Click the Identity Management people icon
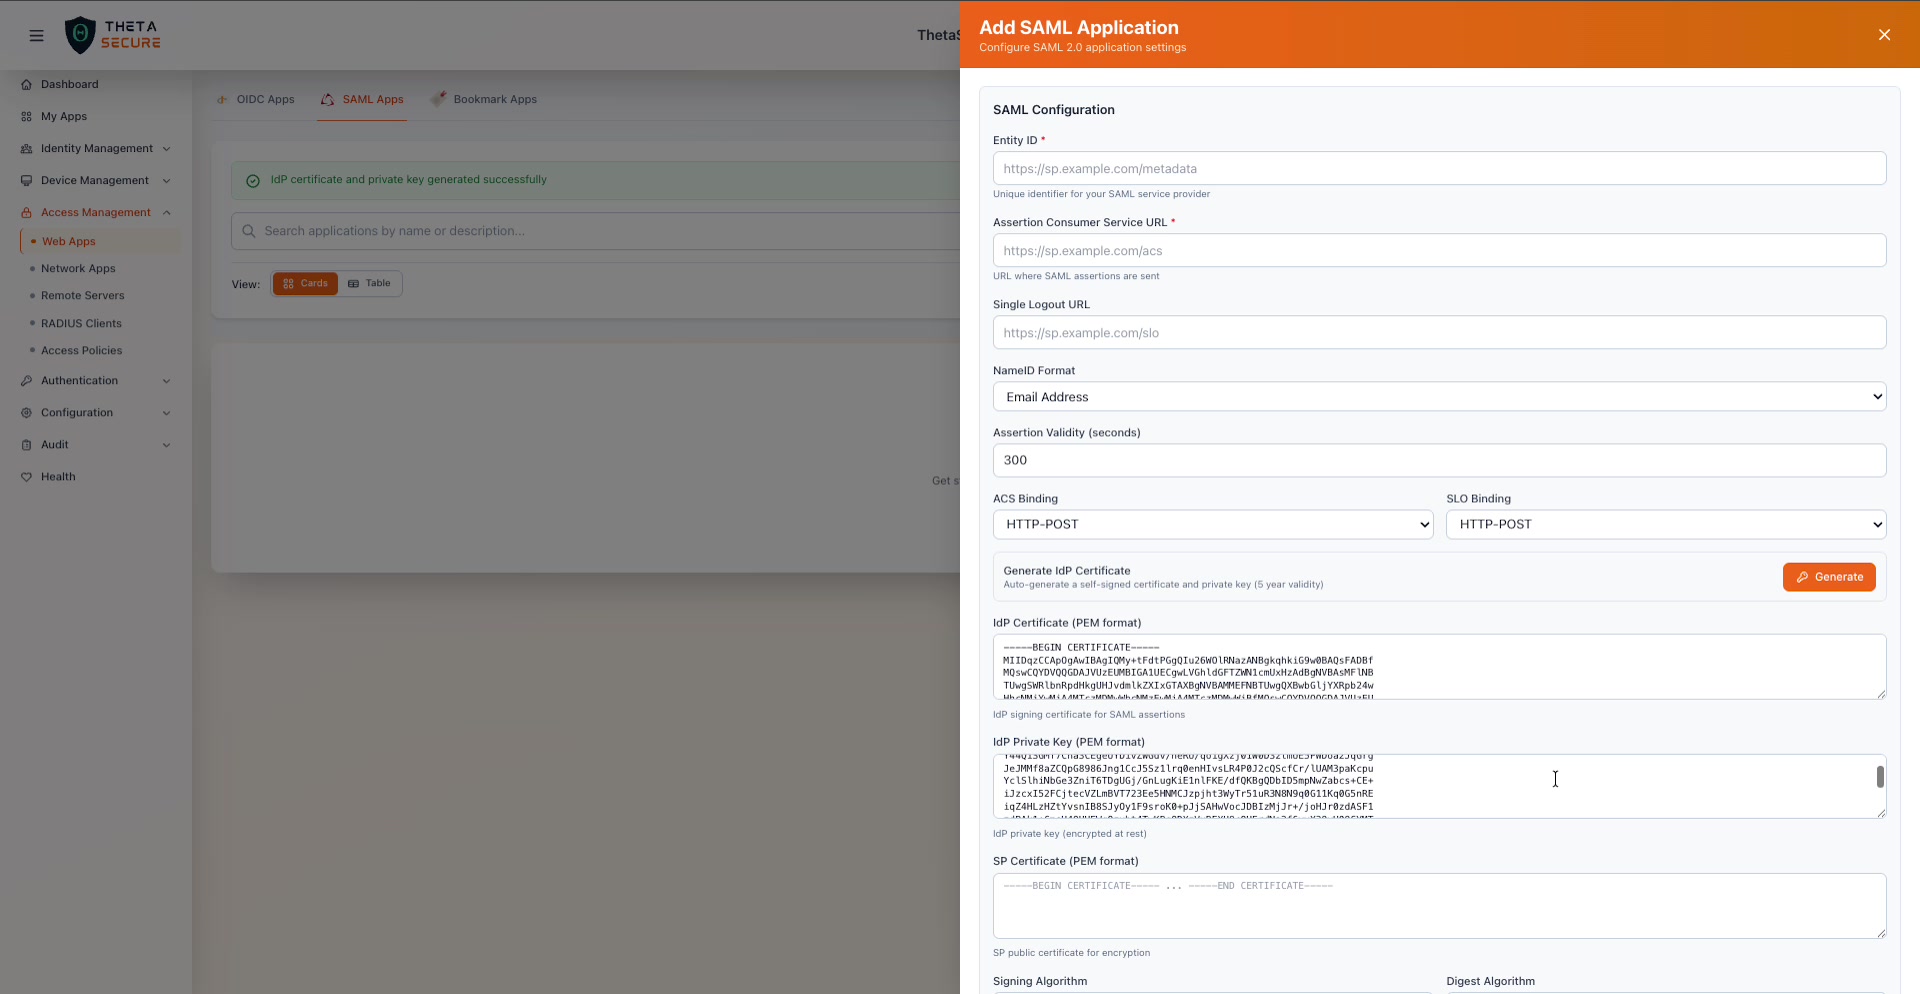 coord(26,148)
